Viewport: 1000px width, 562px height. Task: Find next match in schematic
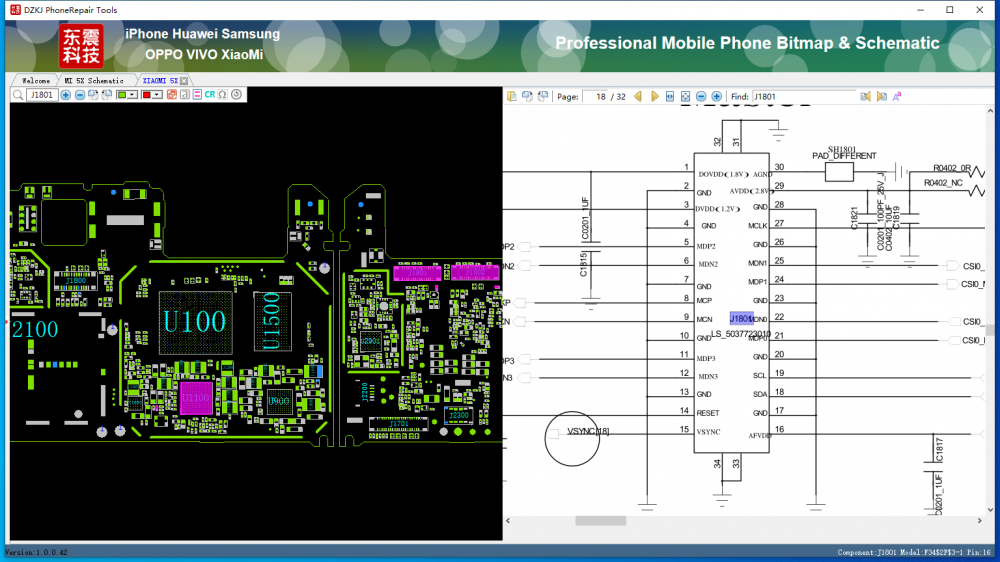[881, 97]
